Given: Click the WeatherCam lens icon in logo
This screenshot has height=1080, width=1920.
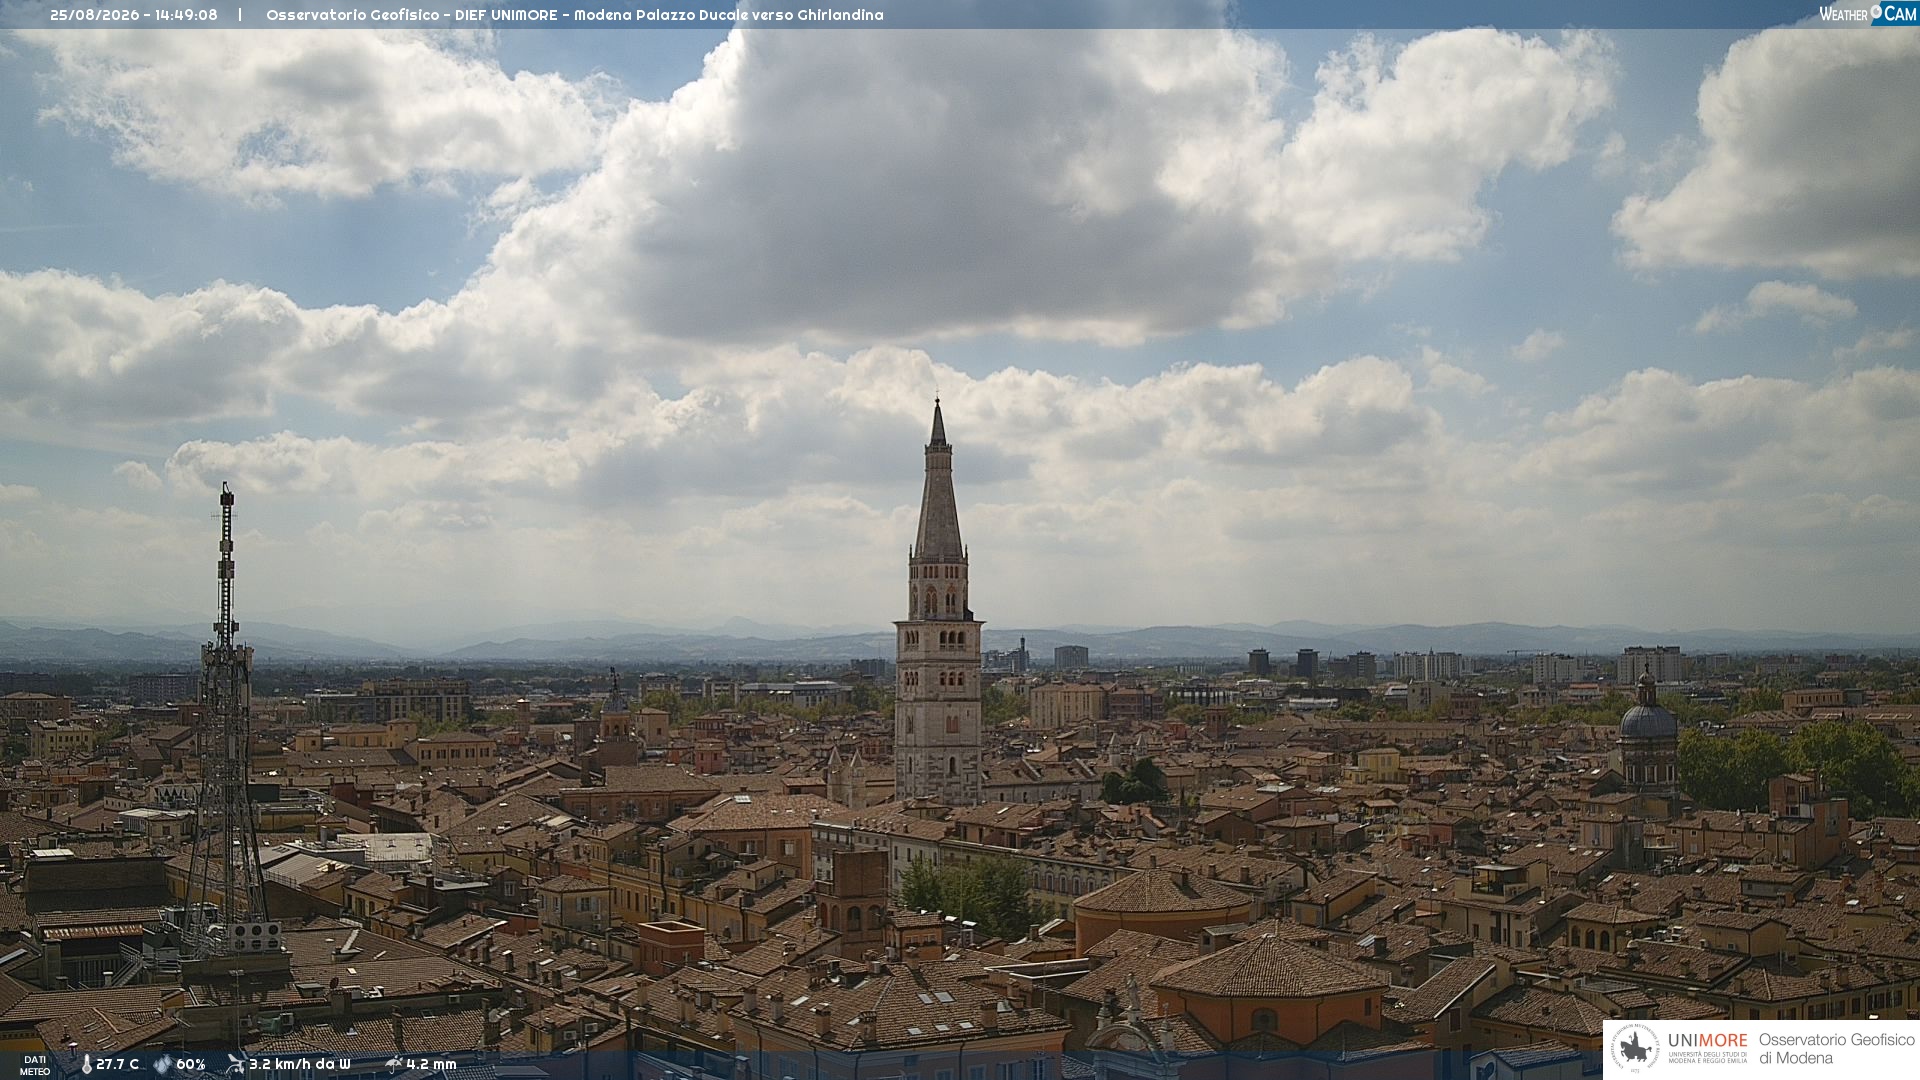Looking at the screenshot, I should click(x=1875, y=11).
